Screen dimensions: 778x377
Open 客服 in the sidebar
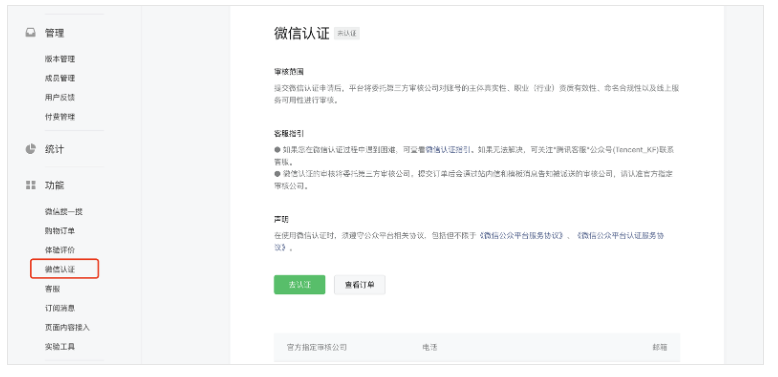pos(52,289)
